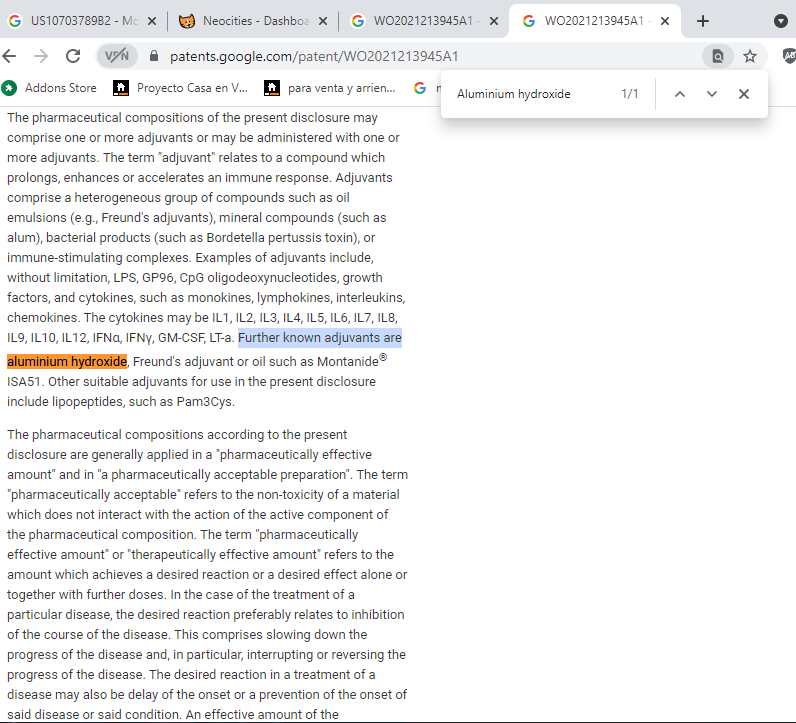Image resolution: width=796 pixels, height=723 pixels.
Task: Switch to the first WO2021213945A1 tab
Action: pos(417,21)
